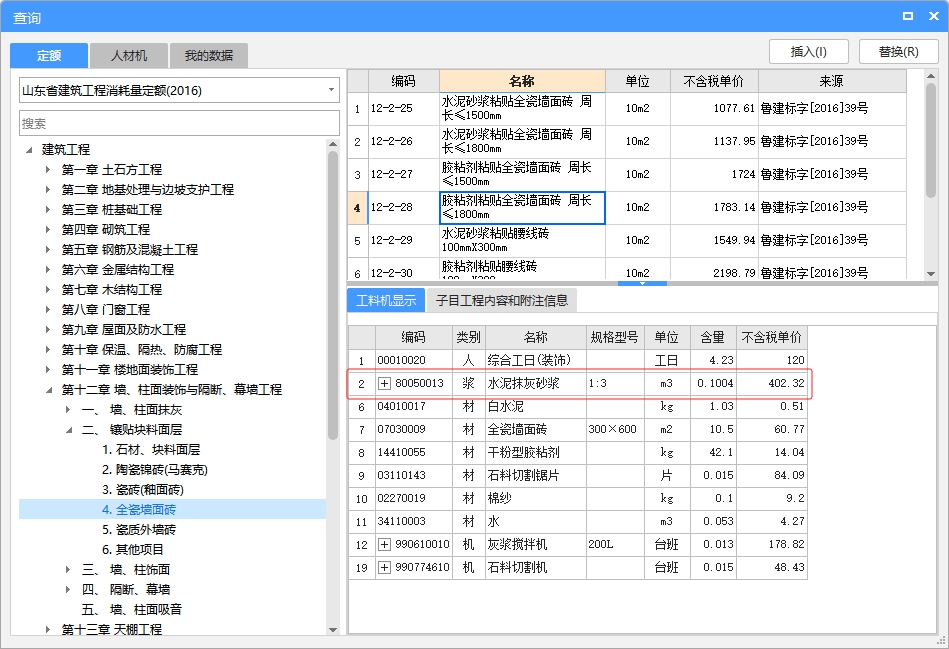The width and height of the screenshot is (949, 649).
Task: Expand 第八章 门窗工程
Action: [x=48, y=309]
